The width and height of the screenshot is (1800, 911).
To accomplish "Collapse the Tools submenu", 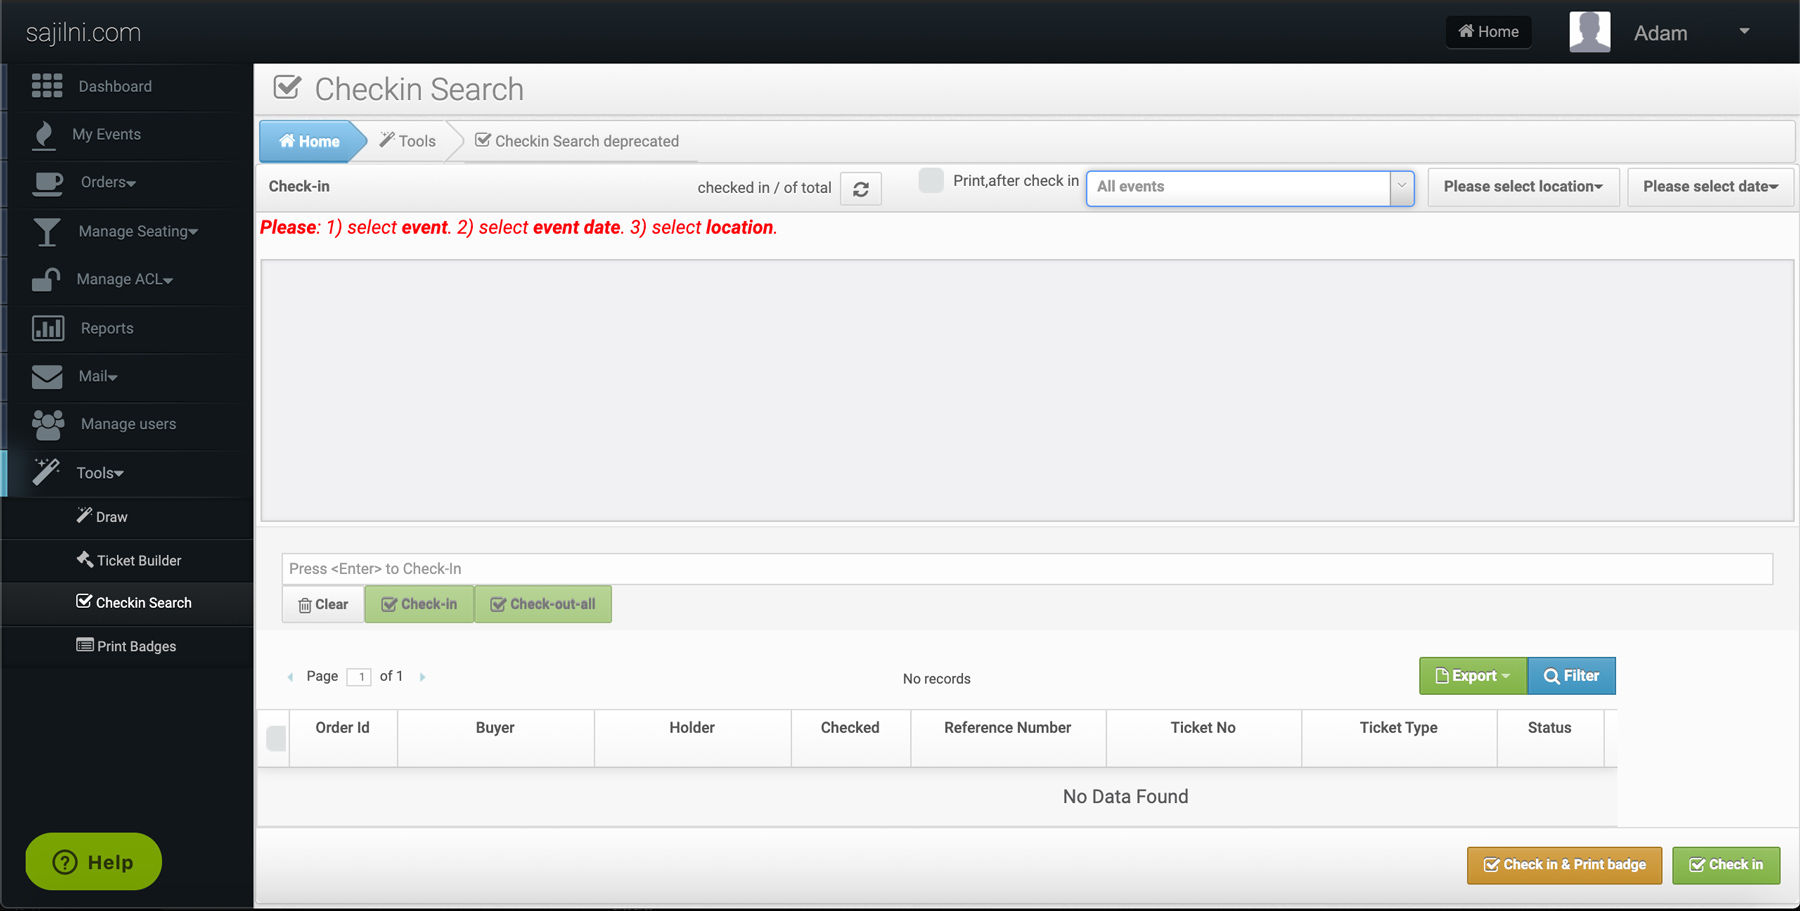I will [x=100, y=473].
